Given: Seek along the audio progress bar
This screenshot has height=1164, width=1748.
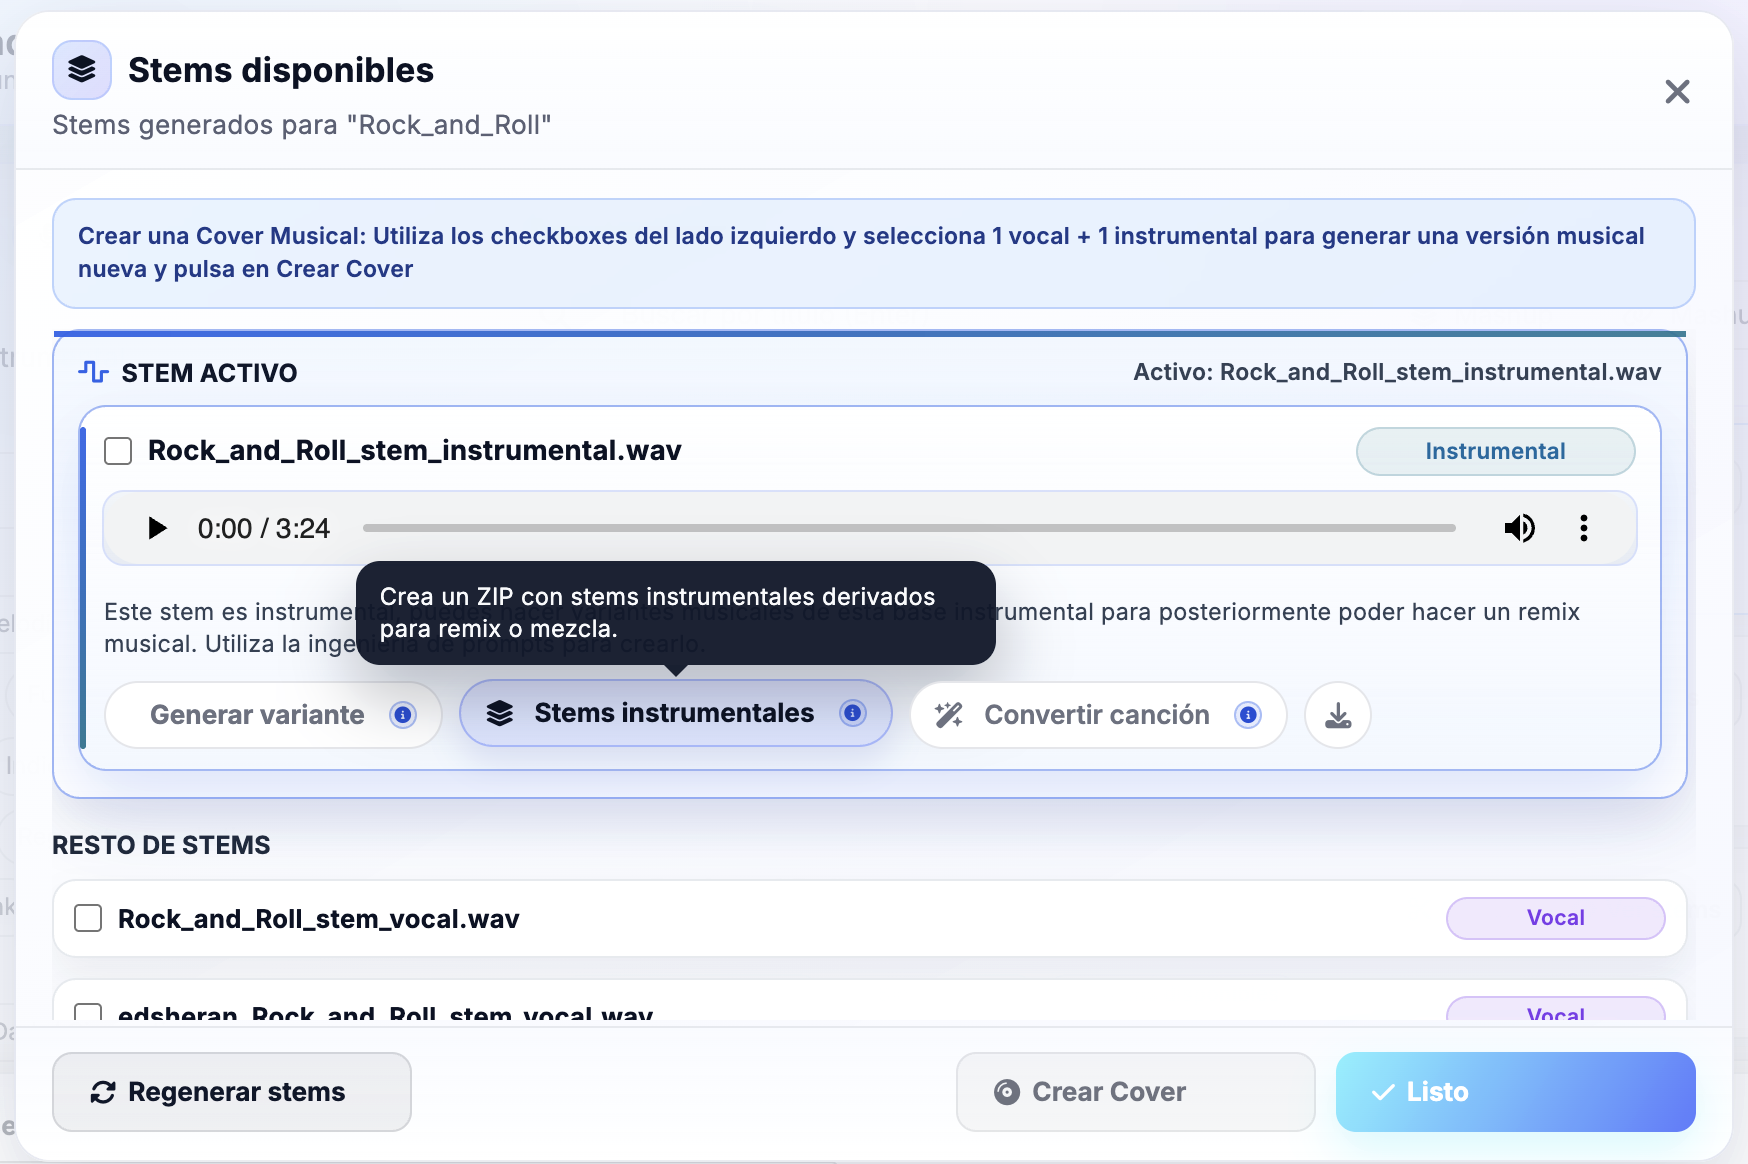Looking at the screenshot, I should 909,528.
